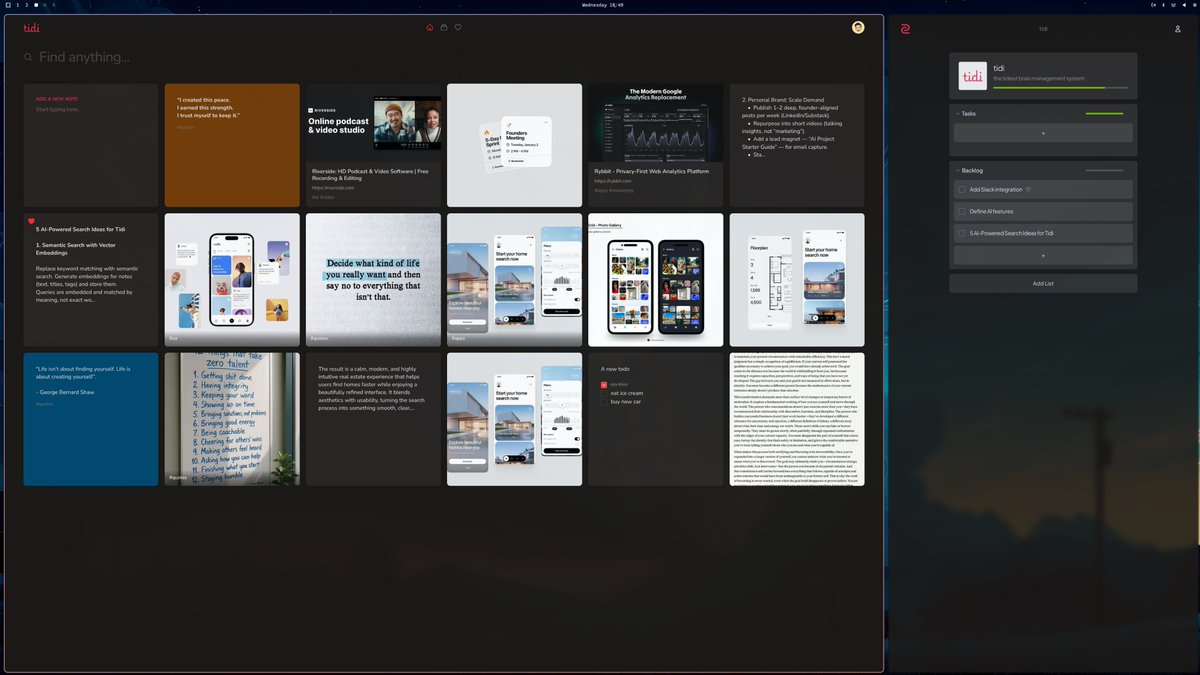Uncheck the completed todo in A new todo note

pyautogui.click(x=603, y=384)
